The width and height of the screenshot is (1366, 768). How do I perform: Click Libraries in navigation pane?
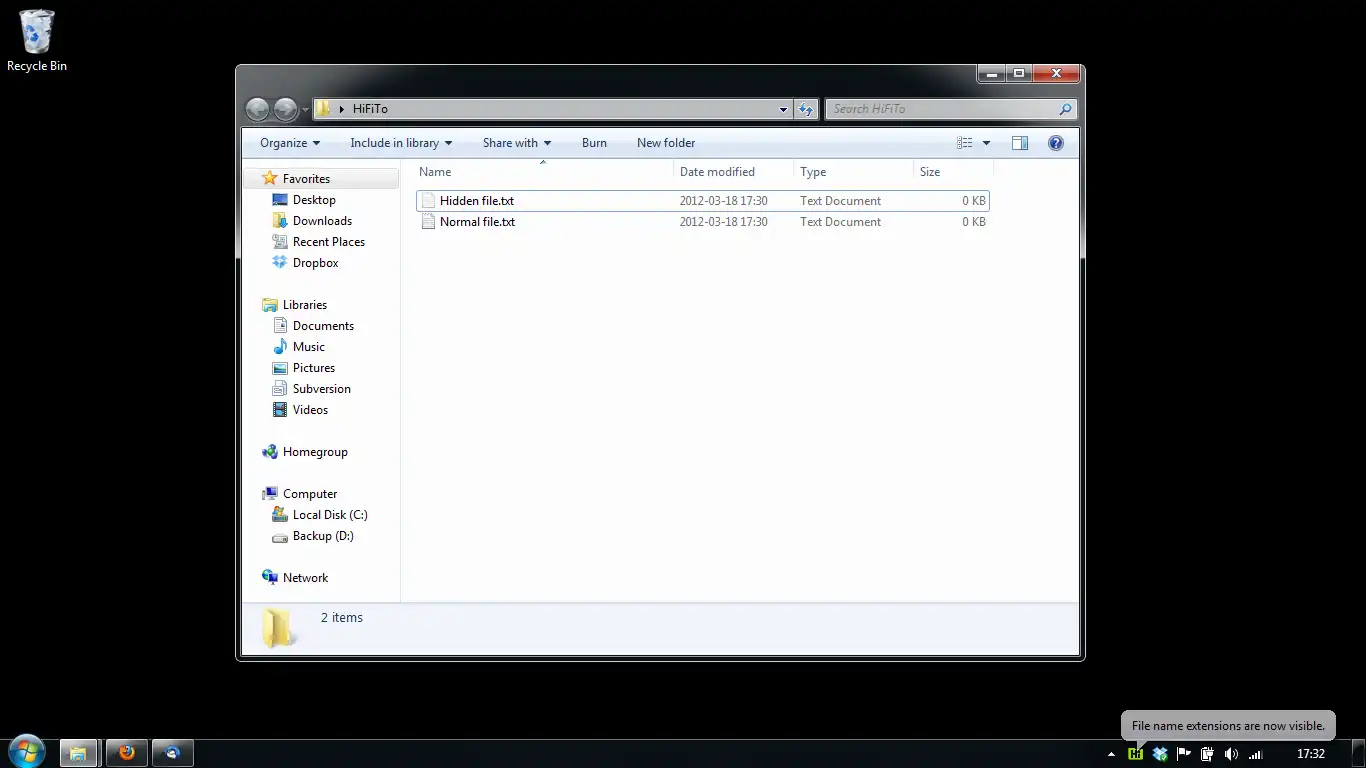pos(304,305)
